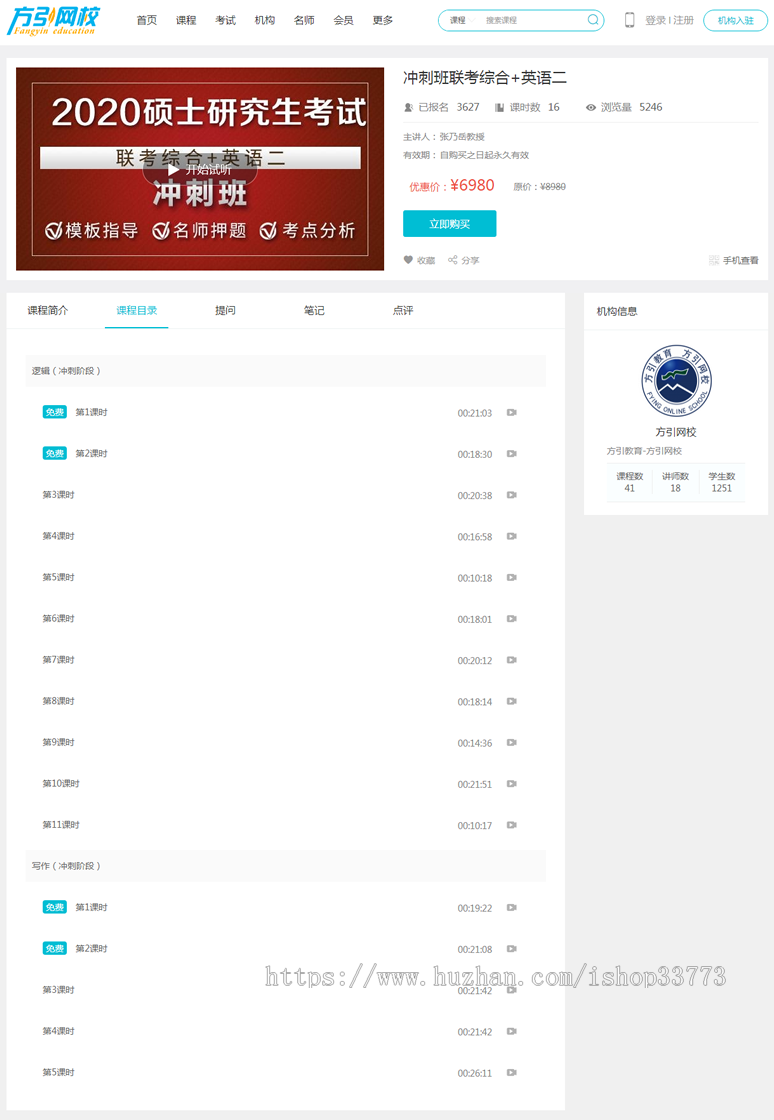The image size is (774, 1120).
Task: Click the Fangyin education logo
Action: tap(53, 21)
